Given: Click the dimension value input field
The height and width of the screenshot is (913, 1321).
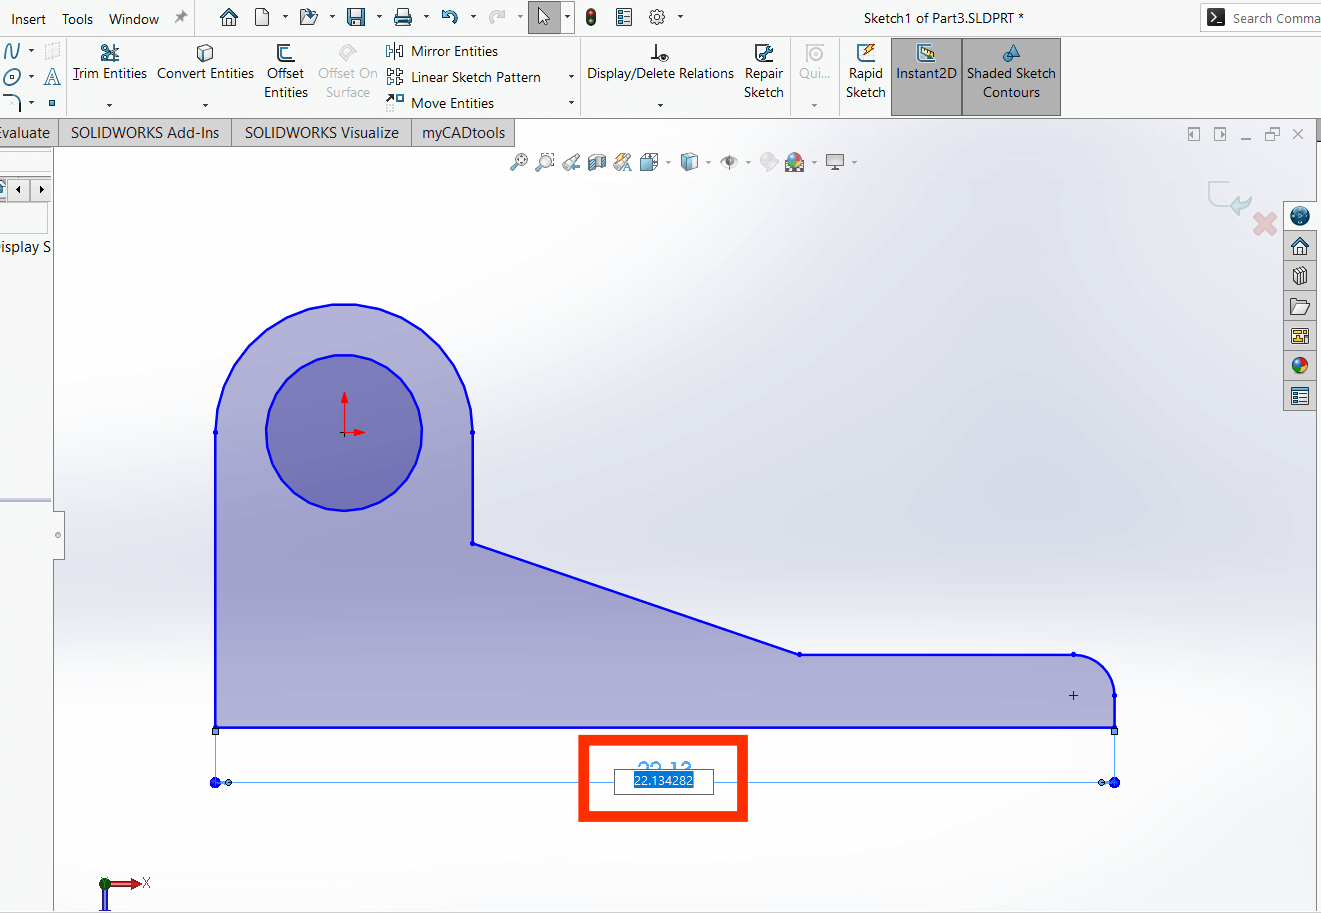Looking at the screenshot, I should pyautogui.click(x=662, y=781).
